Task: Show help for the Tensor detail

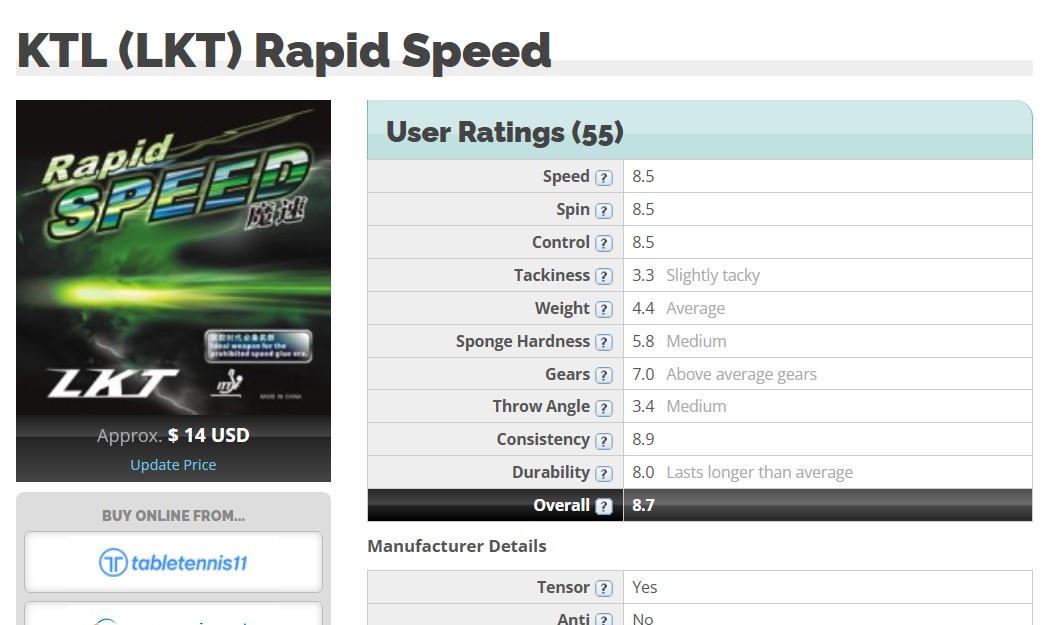Action: [x=603, y=588]
